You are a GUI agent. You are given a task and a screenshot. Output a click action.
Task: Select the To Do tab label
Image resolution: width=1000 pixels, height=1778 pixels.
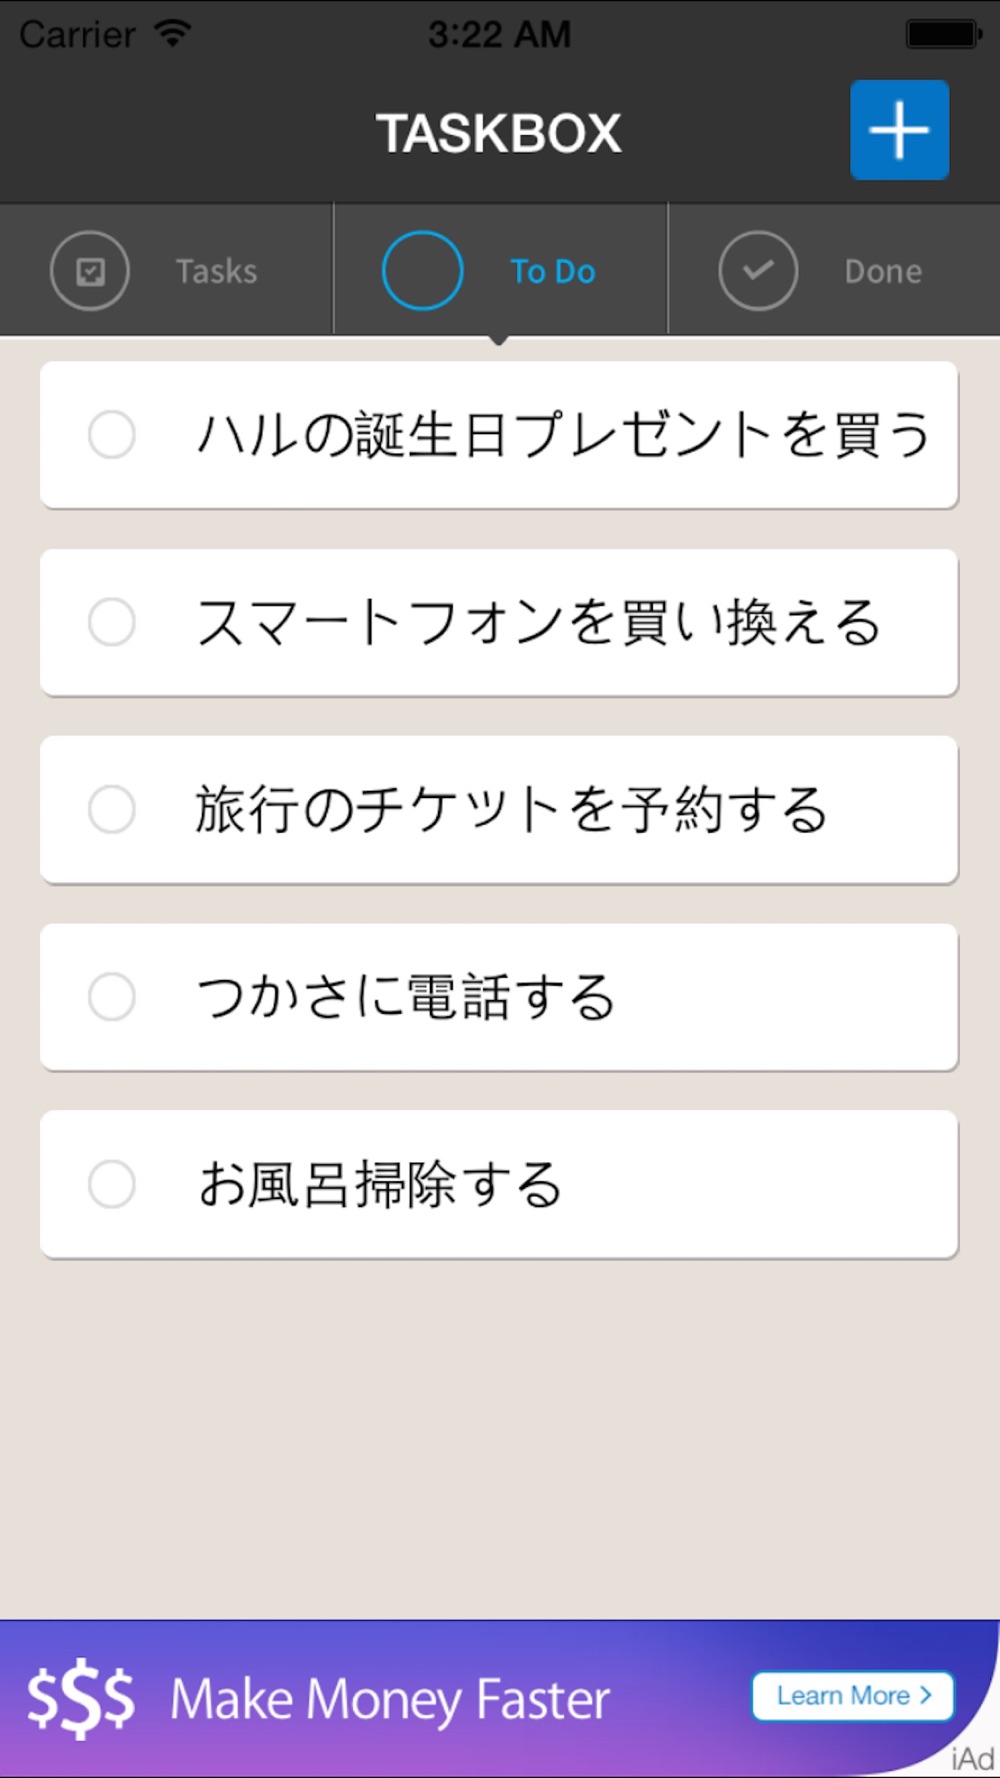click(553, 271)
